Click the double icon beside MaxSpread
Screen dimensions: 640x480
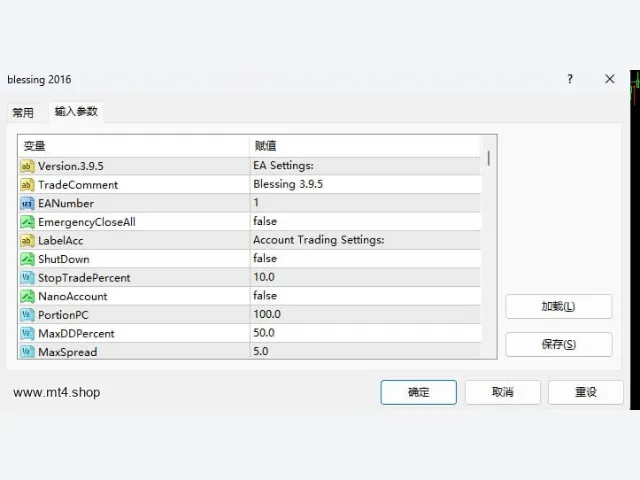27,351
